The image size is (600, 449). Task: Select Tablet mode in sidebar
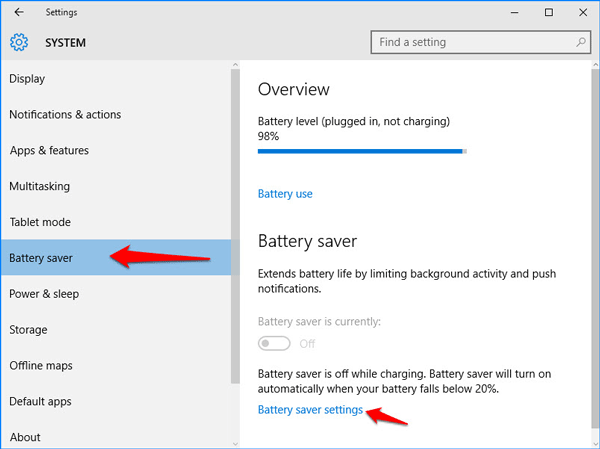pos(40,222)
